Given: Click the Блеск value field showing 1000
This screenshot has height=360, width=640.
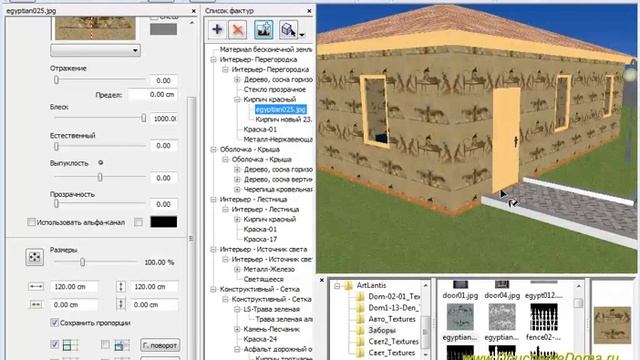Looking at the screenshot, I should [164, 118].
